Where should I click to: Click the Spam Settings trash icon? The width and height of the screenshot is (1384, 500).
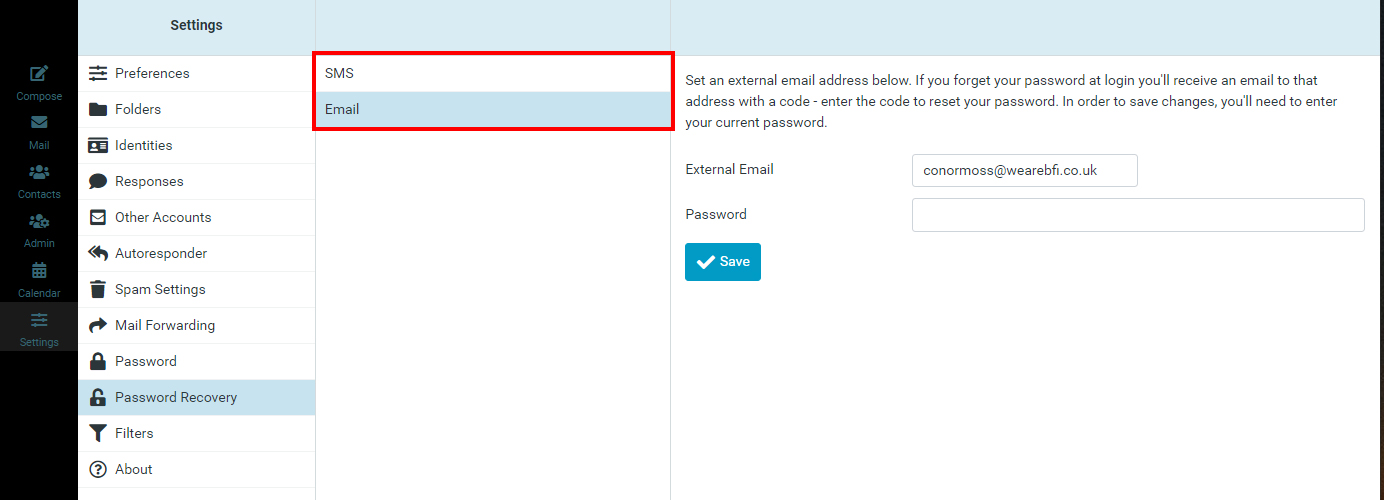point(98,289)
